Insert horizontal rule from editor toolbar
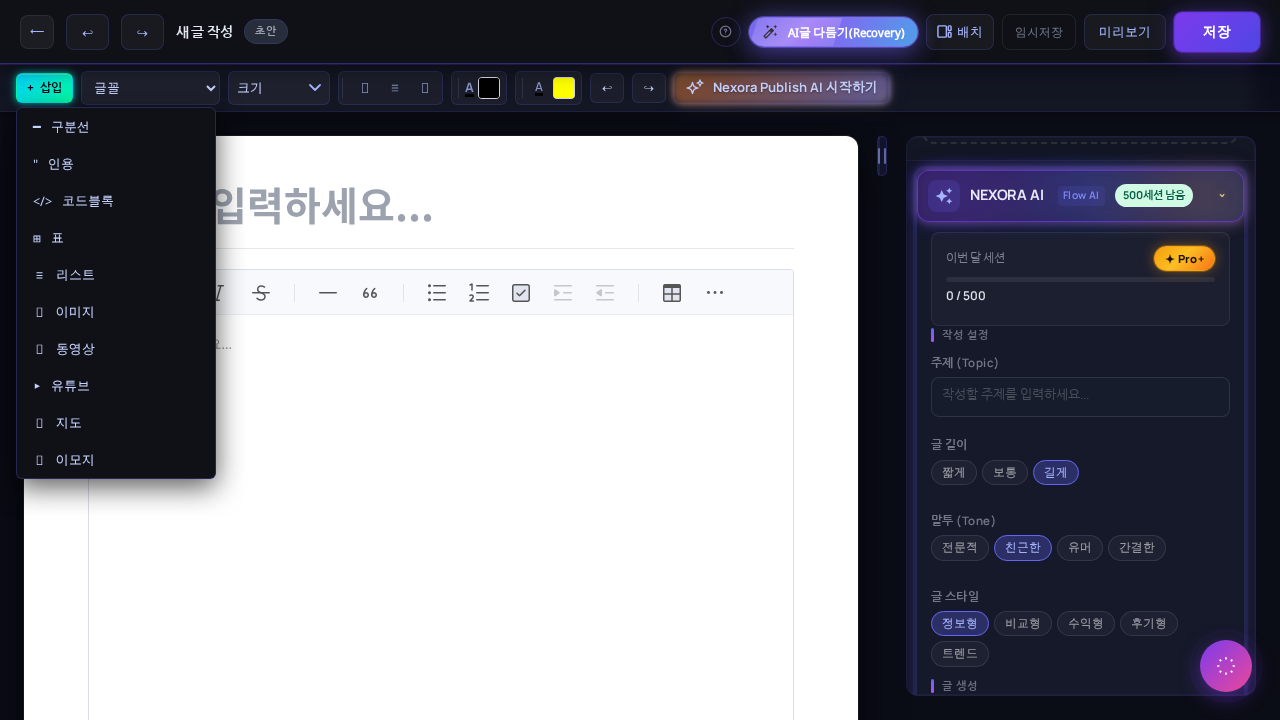 click(x=328, y=293)
